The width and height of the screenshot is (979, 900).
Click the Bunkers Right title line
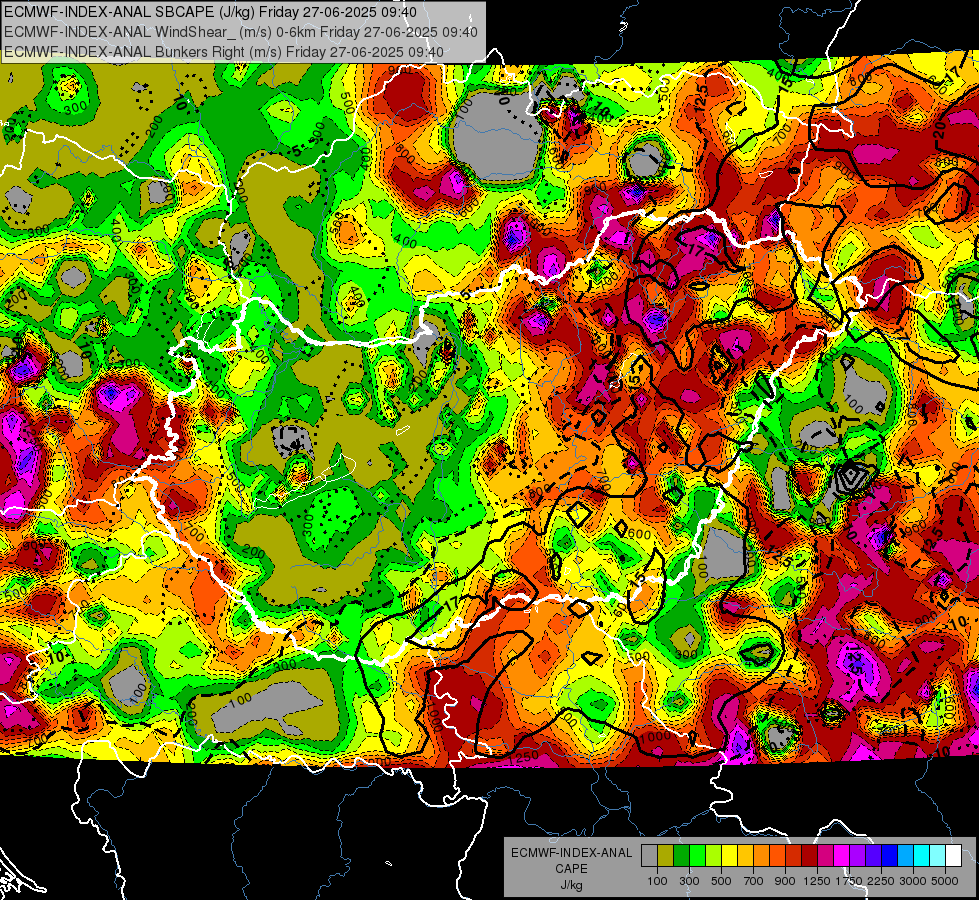click(x=224, y=52)
